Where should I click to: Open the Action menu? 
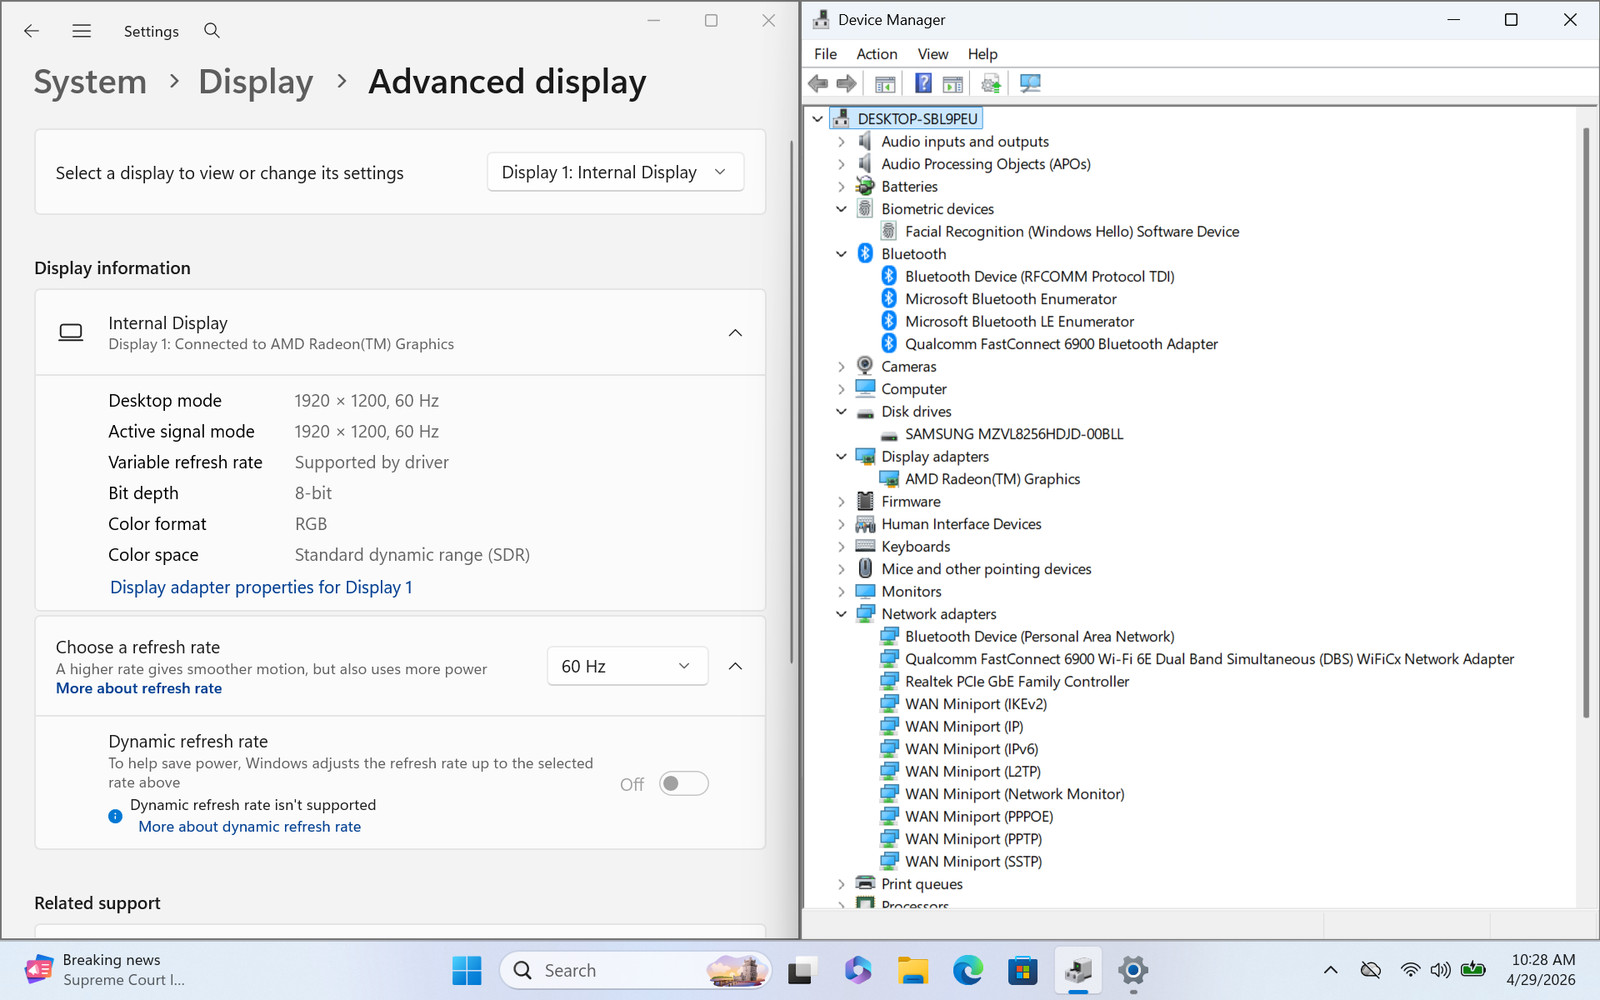point(877,54)
